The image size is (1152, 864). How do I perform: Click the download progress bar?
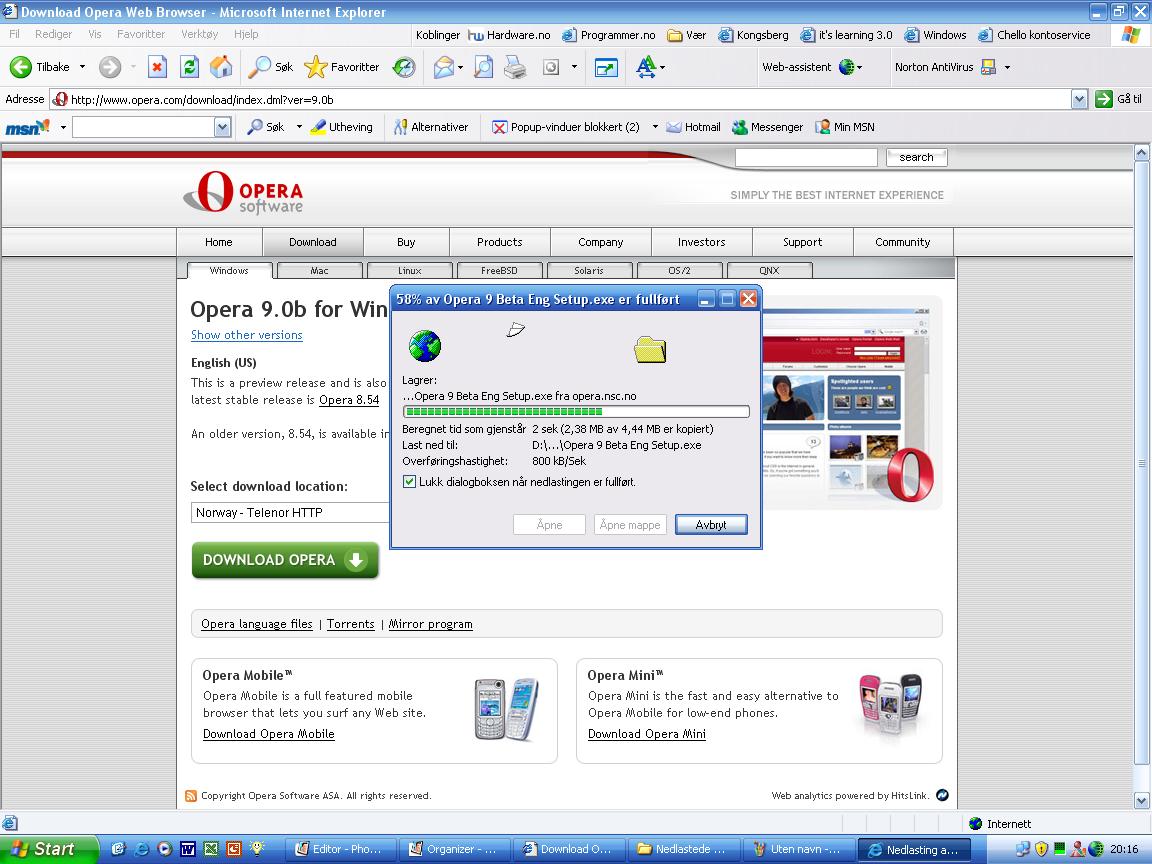[x=576, y=411]
